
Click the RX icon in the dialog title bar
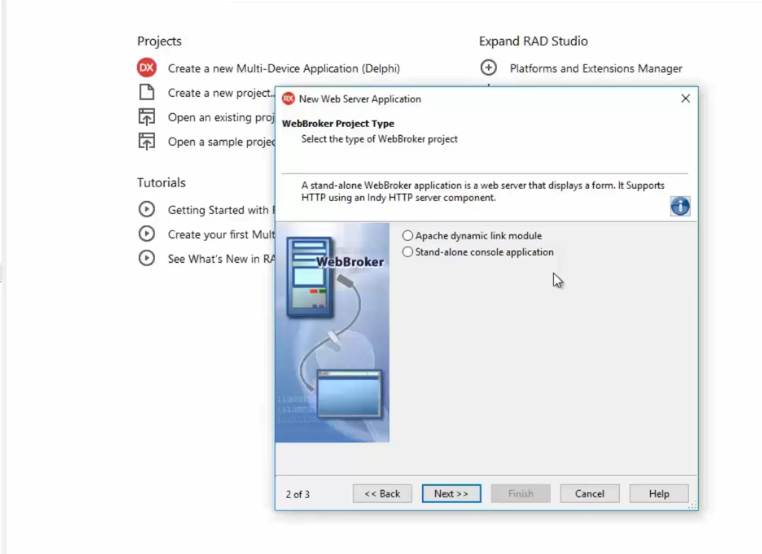(288, 99)
